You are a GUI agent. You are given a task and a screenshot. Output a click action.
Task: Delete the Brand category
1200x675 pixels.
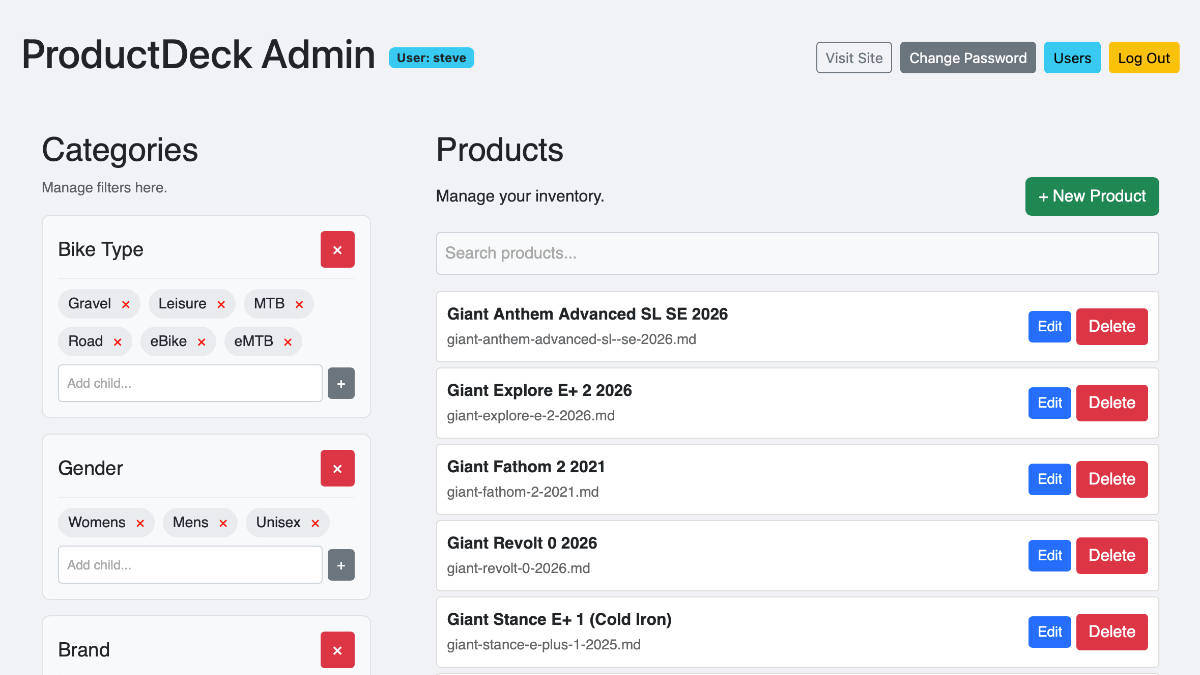[337, 650]
